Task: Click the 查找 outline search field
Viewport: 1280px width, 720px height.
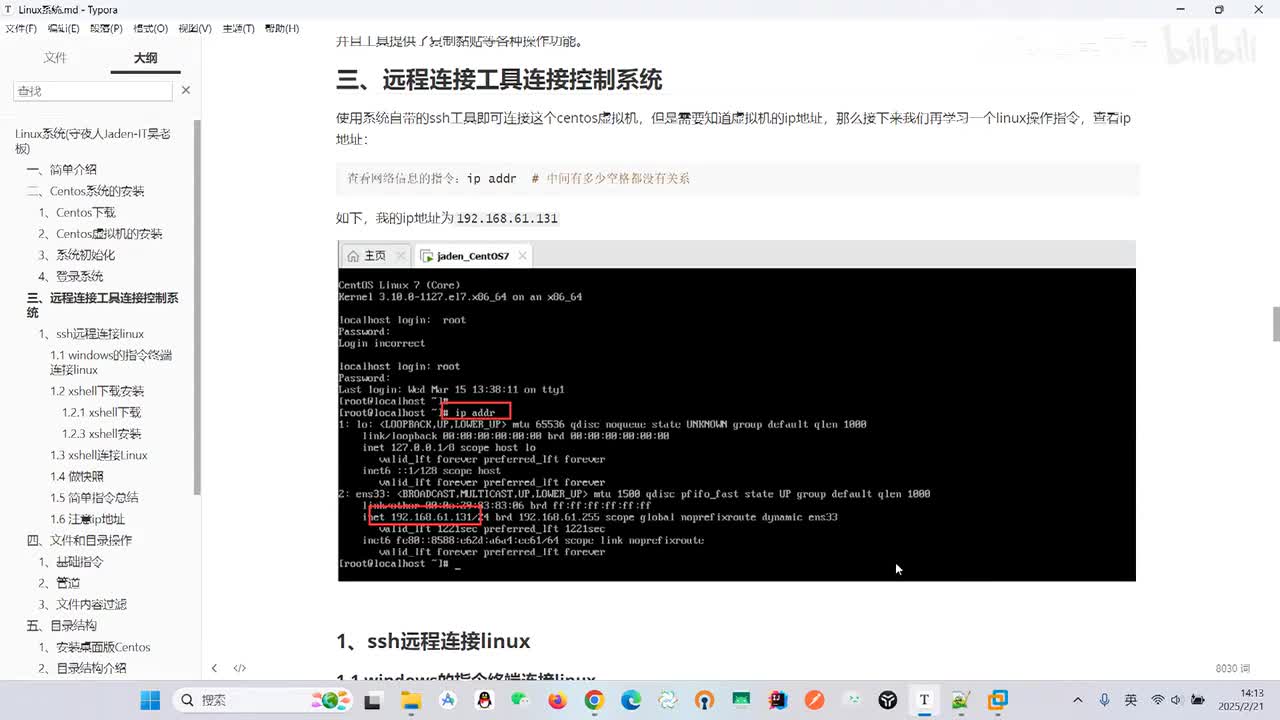Action: click(93, 91)
